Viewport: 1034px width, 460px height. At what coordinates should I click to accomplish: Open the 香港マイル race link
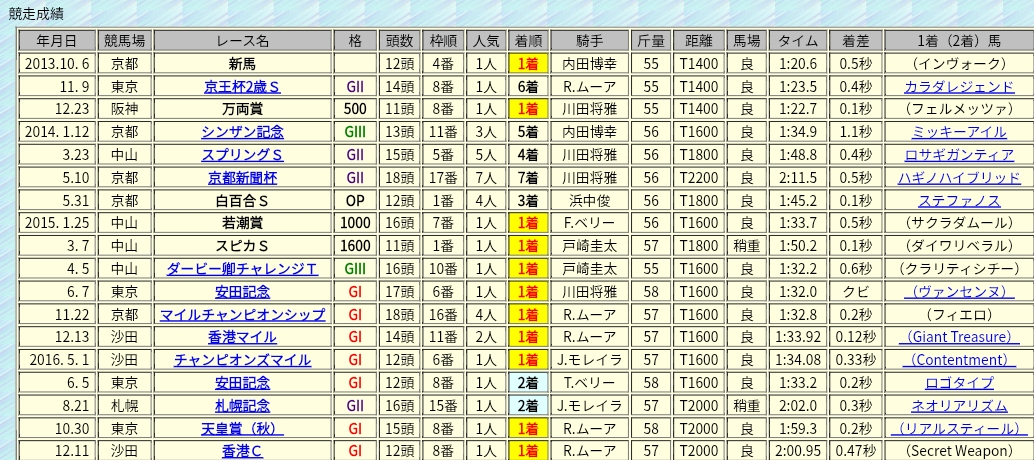coord(242,337)
